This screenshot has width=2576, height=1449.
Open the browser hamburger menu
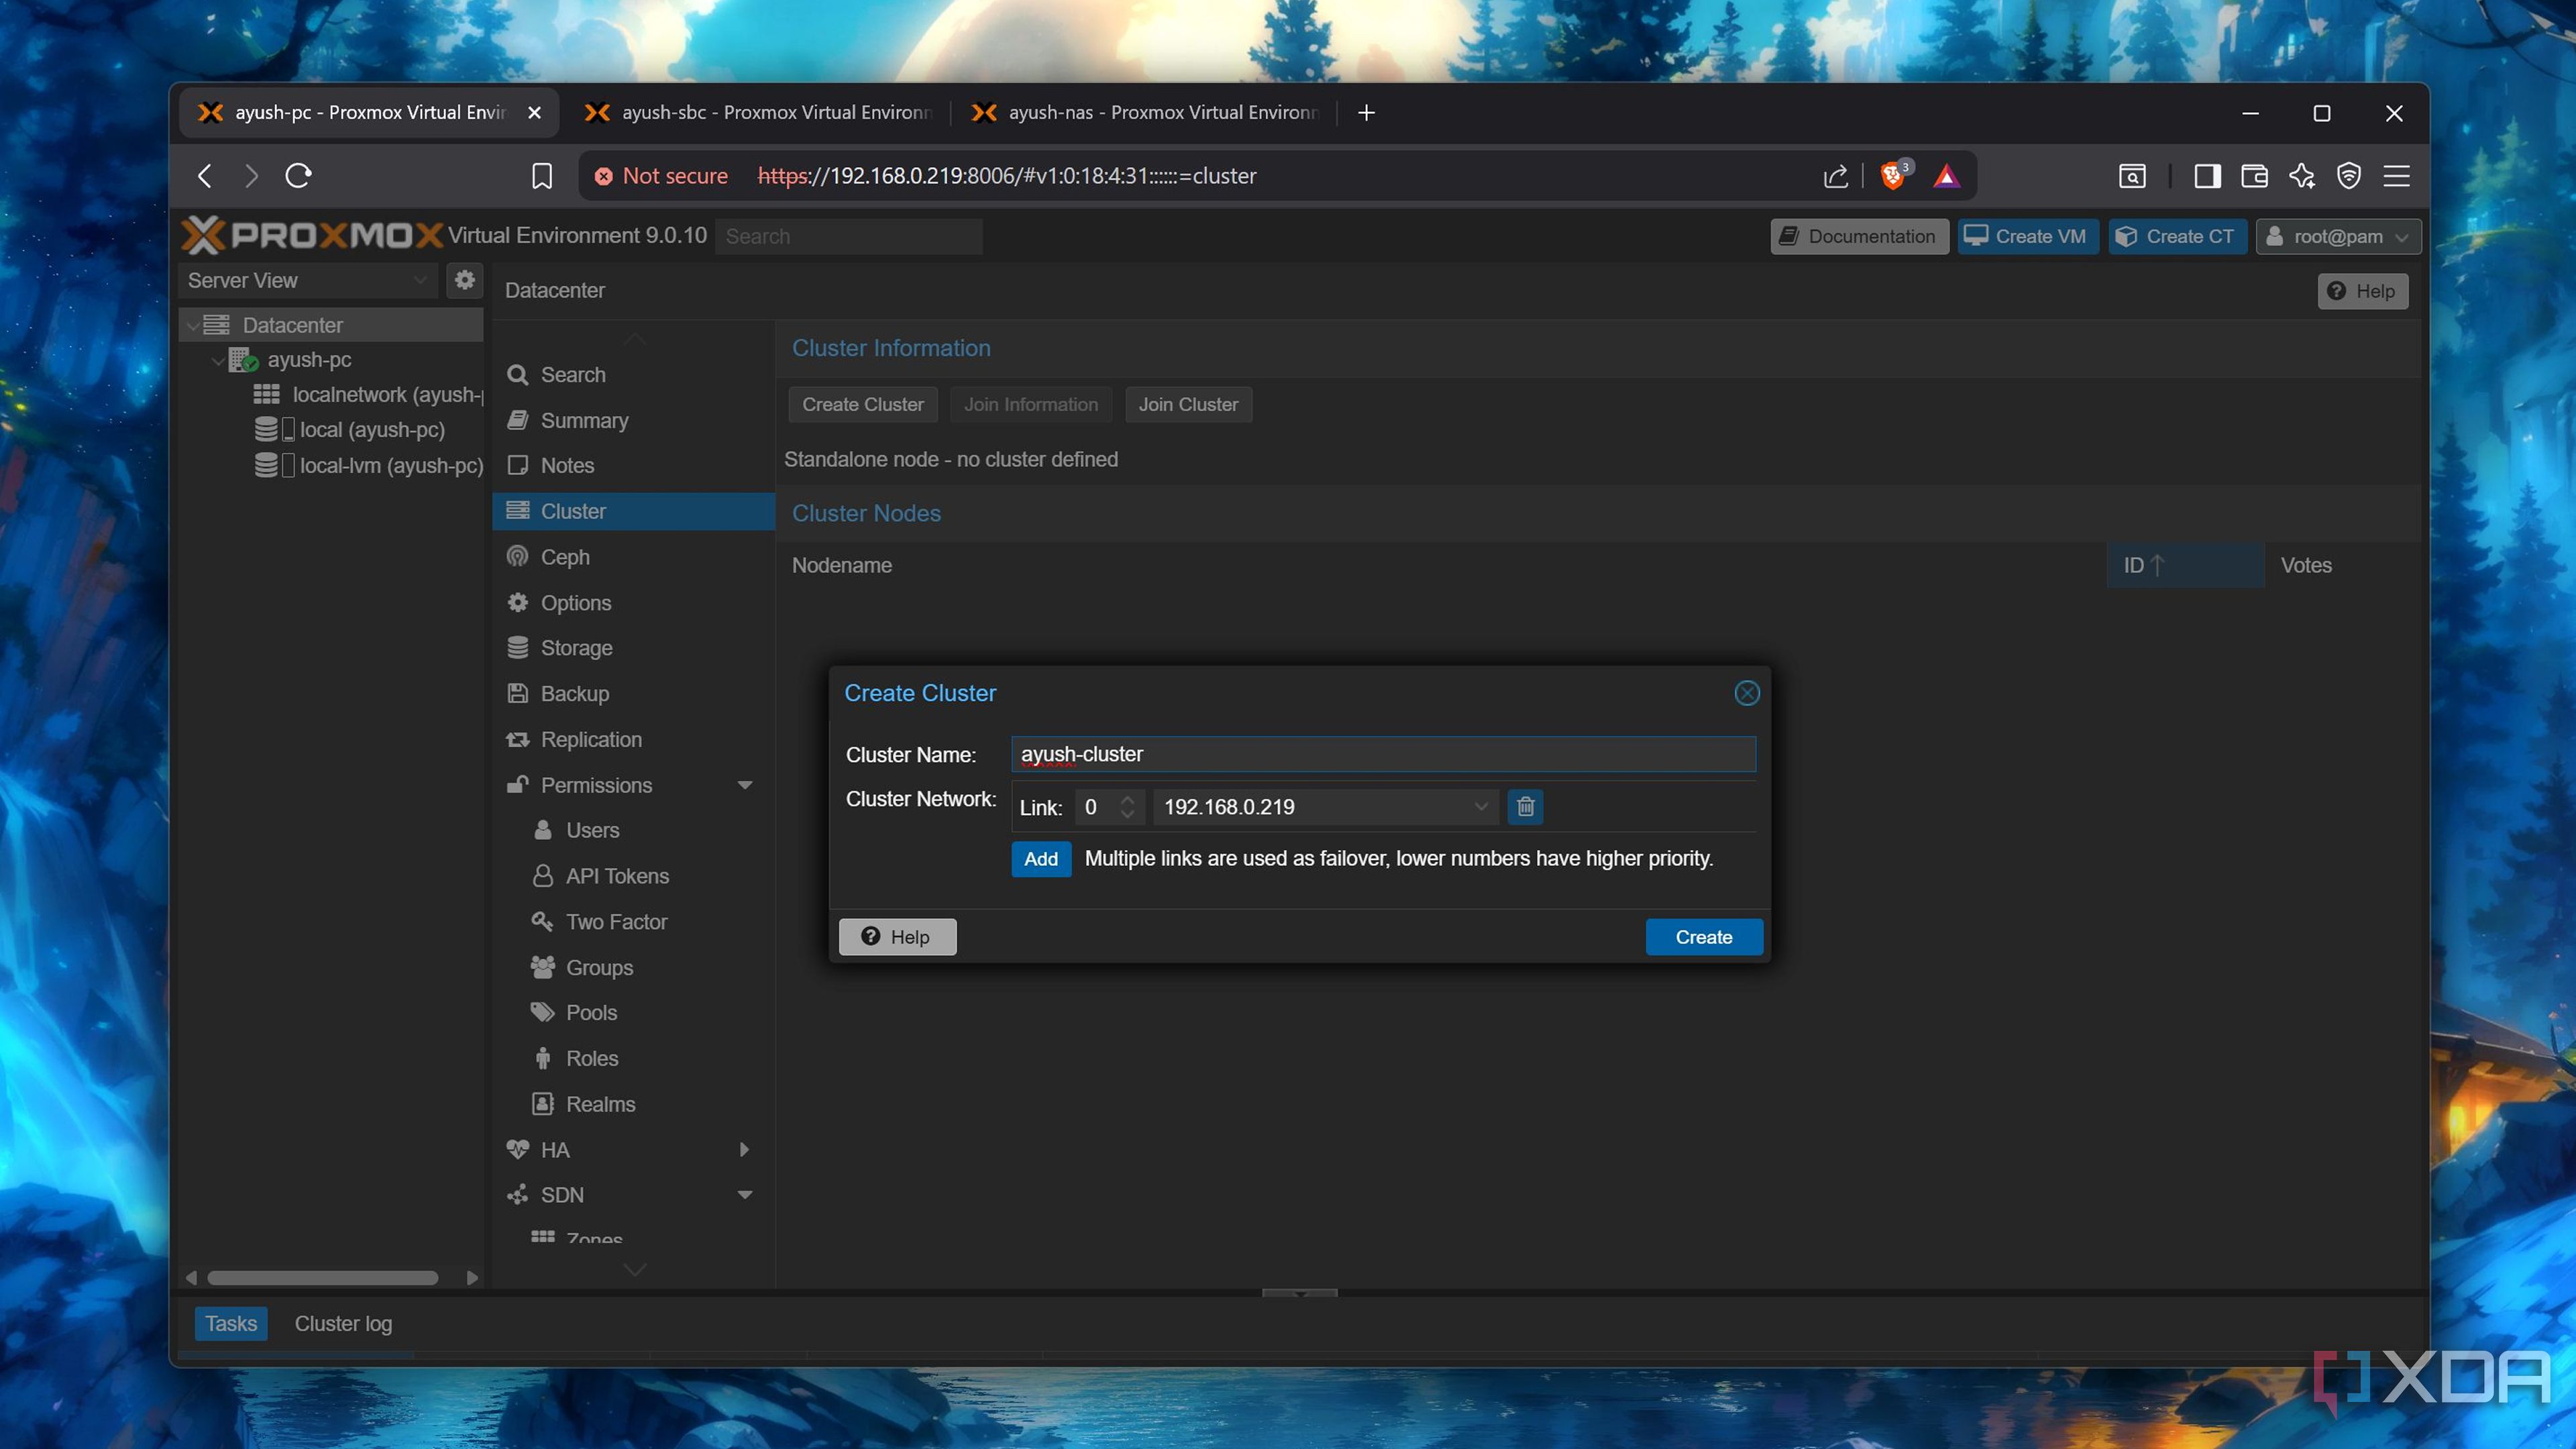(x=2396, y=176)
